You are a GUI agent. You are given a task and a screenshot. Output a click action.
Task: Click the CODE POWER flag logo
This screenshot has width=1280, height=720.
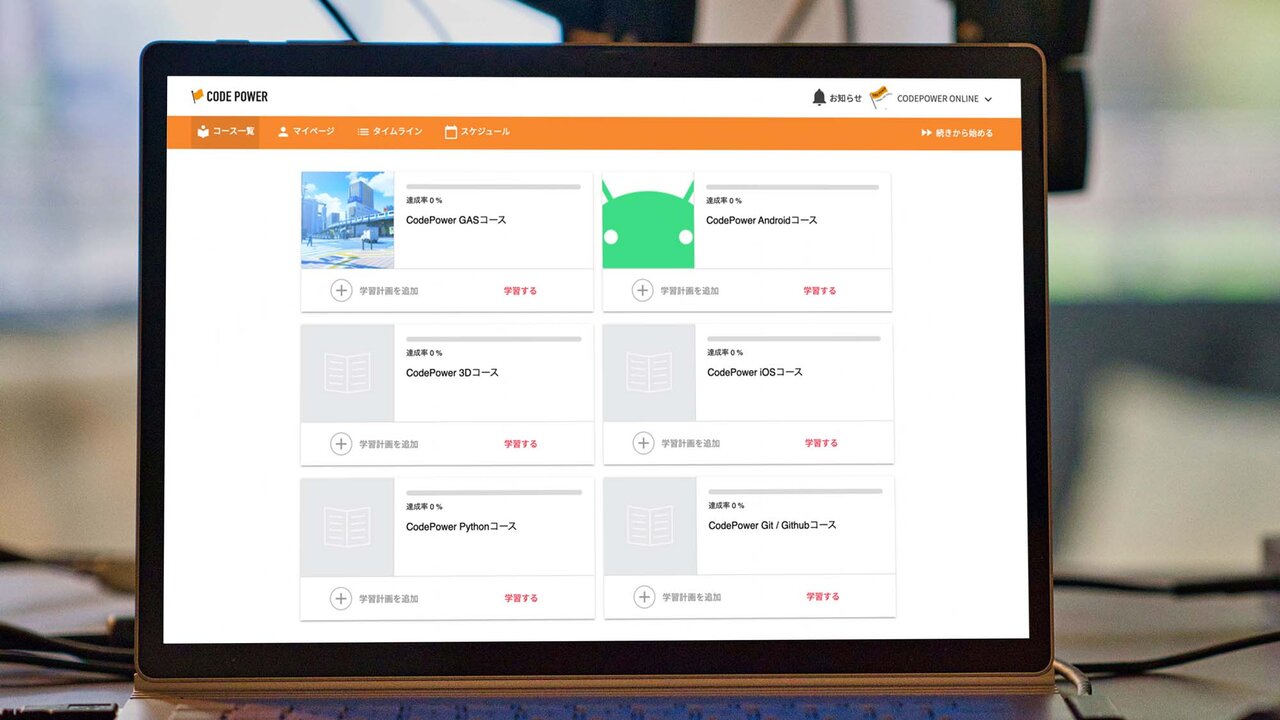pyautogui.click(x=229, y=96)
